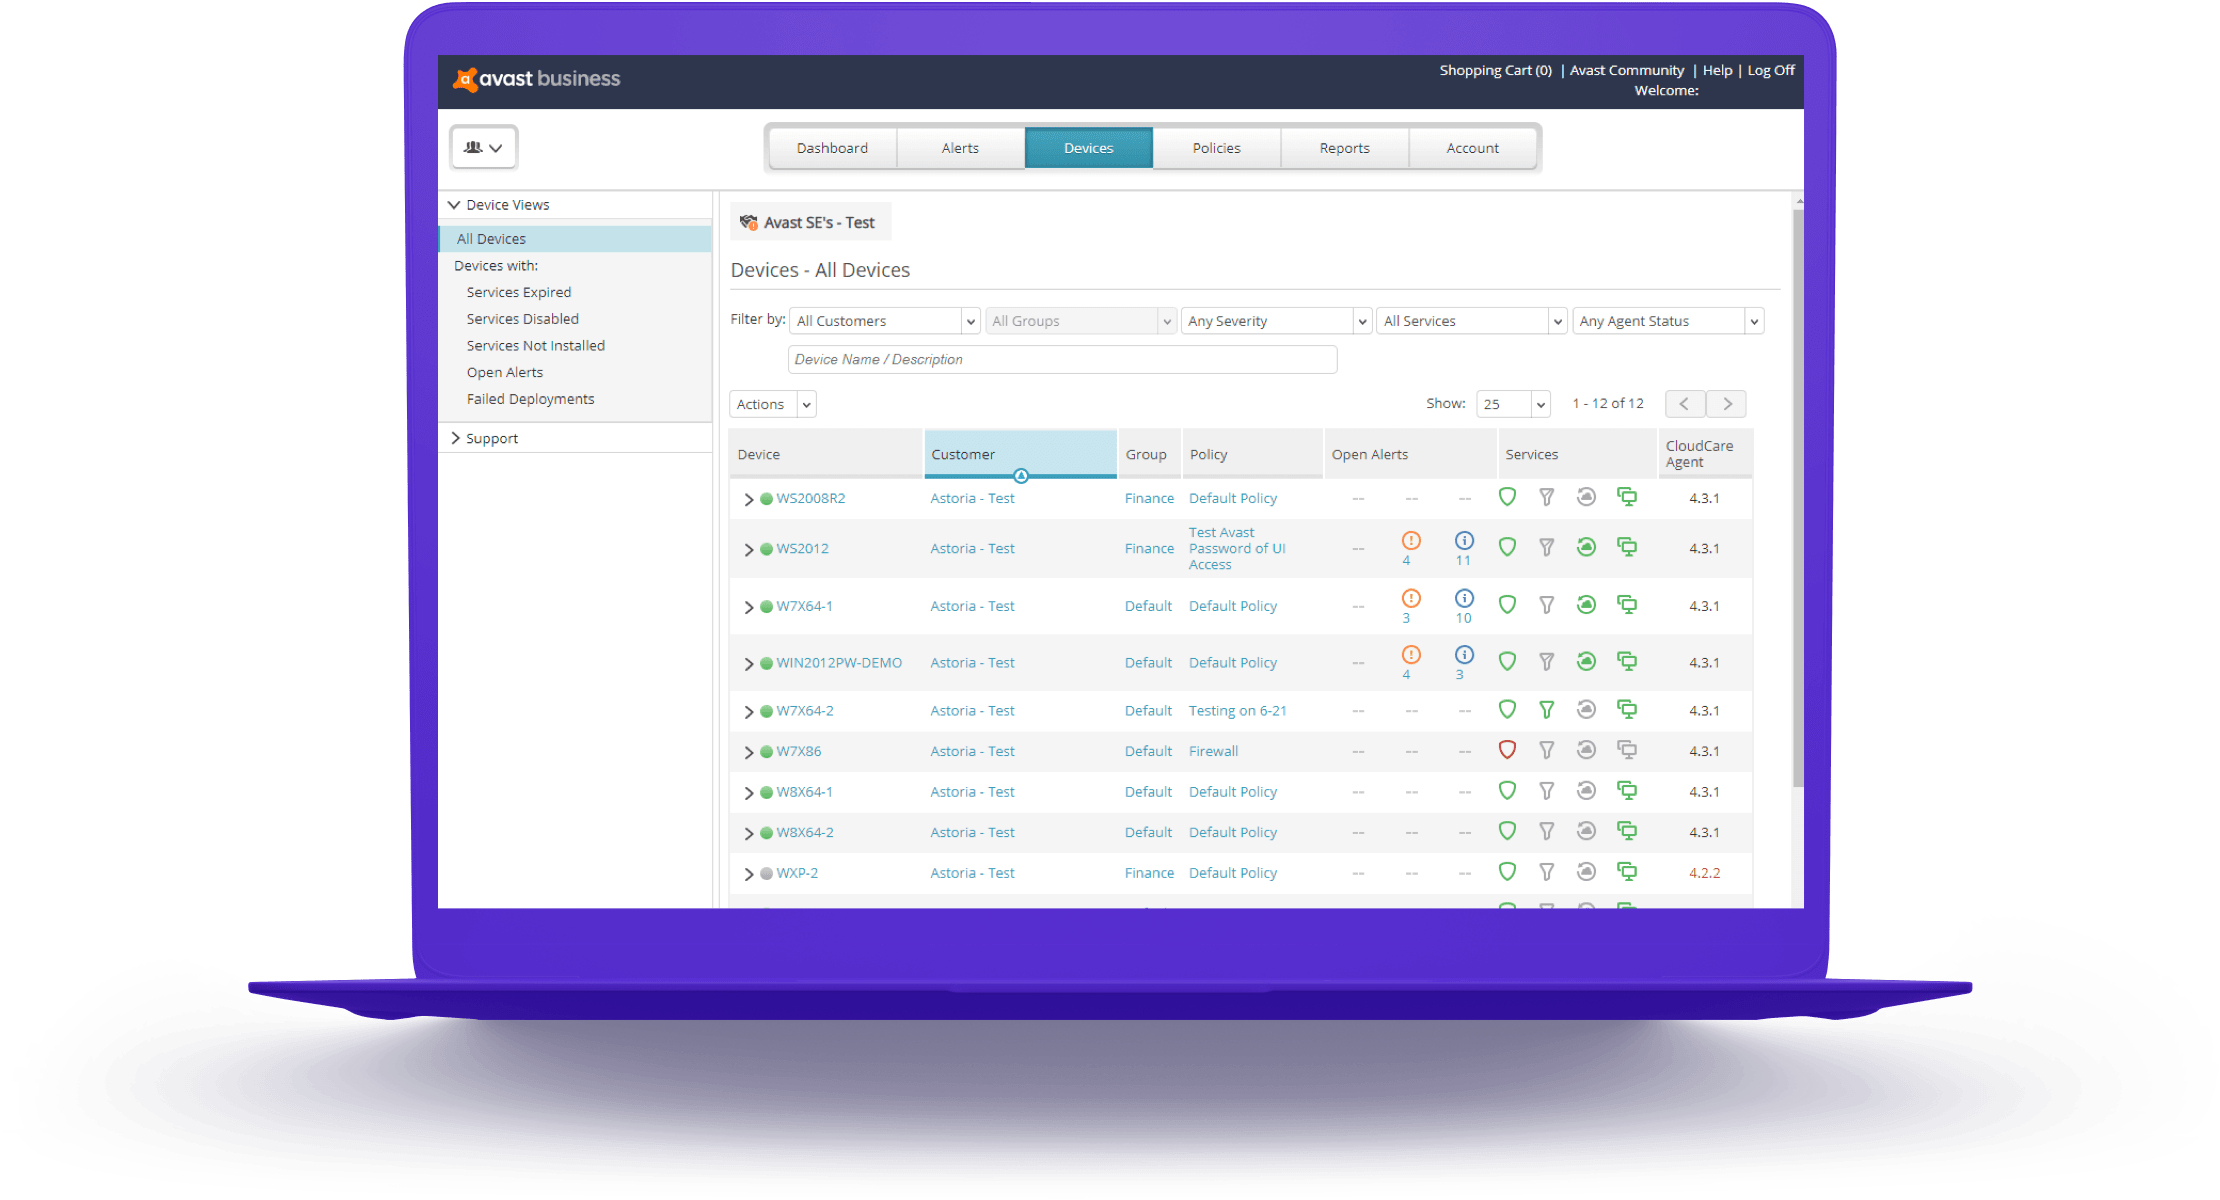Image resolution: width=2220 pixels, height=1200 pixels.
Task: Click the red shield icon for W7X86
Action: click(1507, 750)
